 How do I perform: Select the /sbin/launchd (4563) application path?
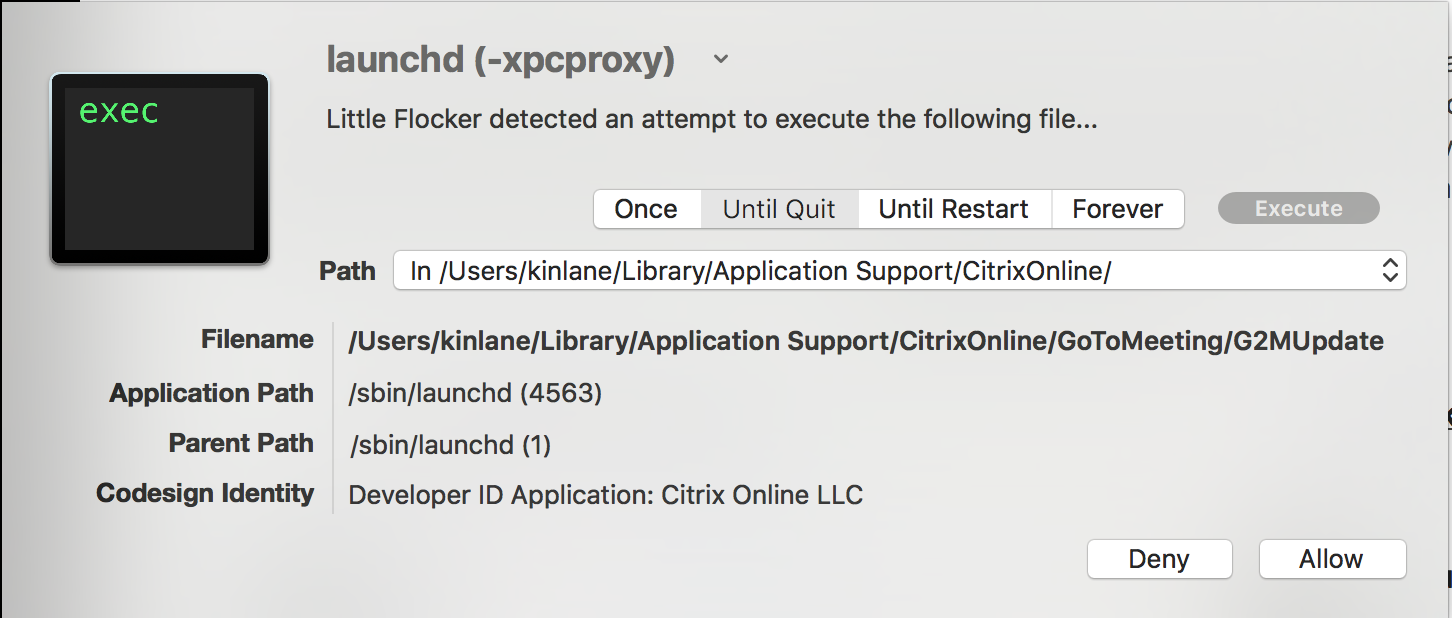[475, 394]
